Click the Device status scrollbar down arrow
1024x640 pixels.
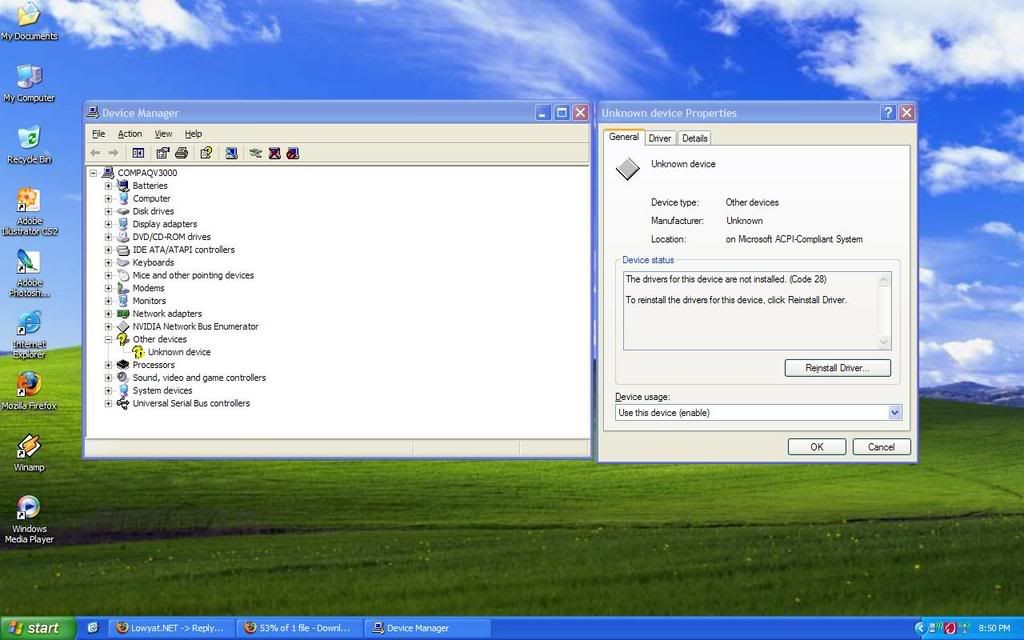883,343
